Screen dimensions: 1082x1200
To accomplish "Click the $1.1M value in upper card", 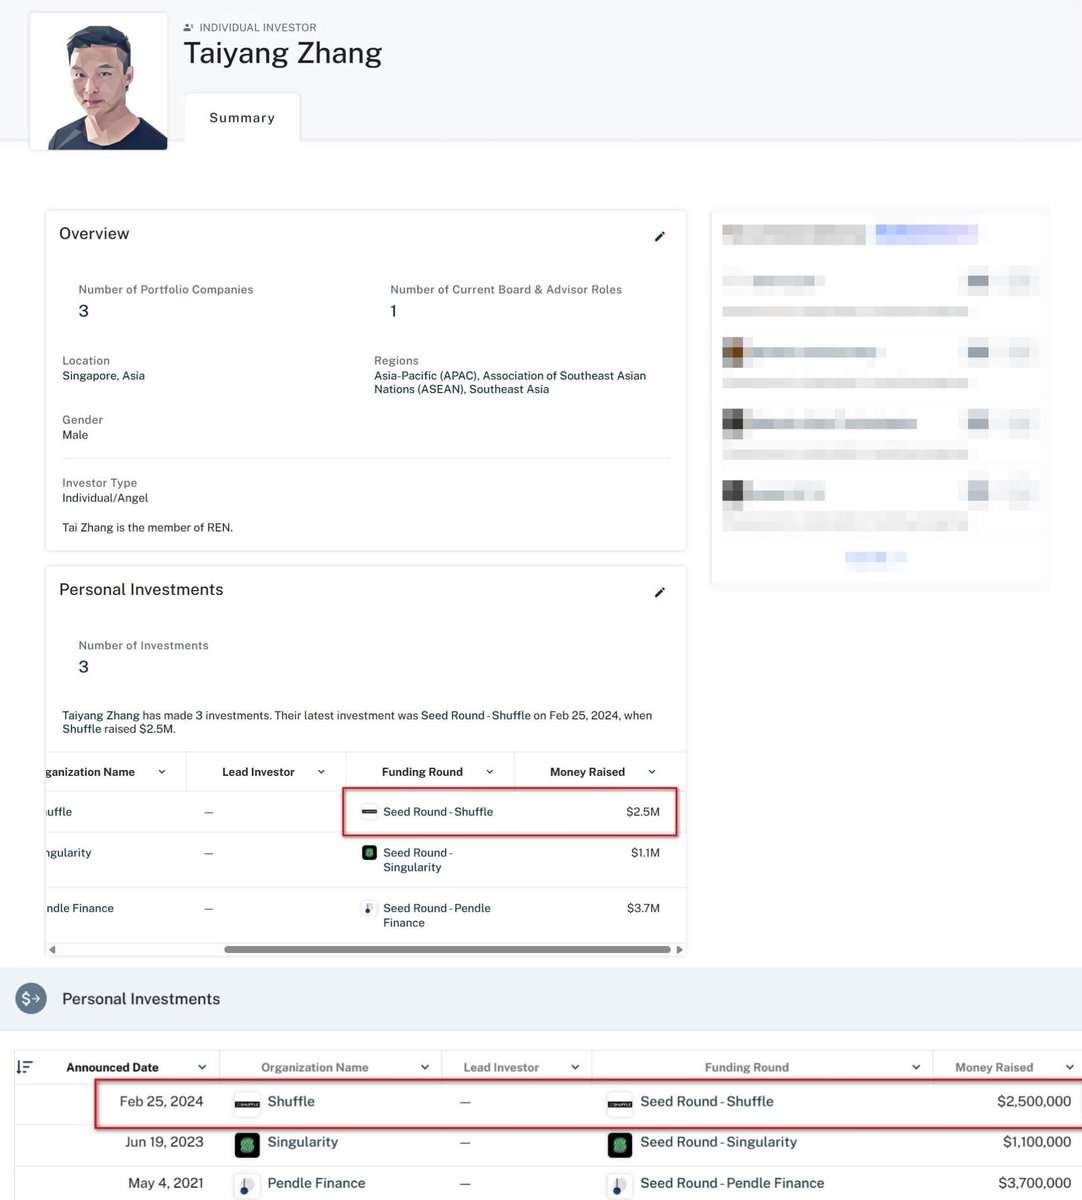I will pyautogui.click(x=645, y=853).
